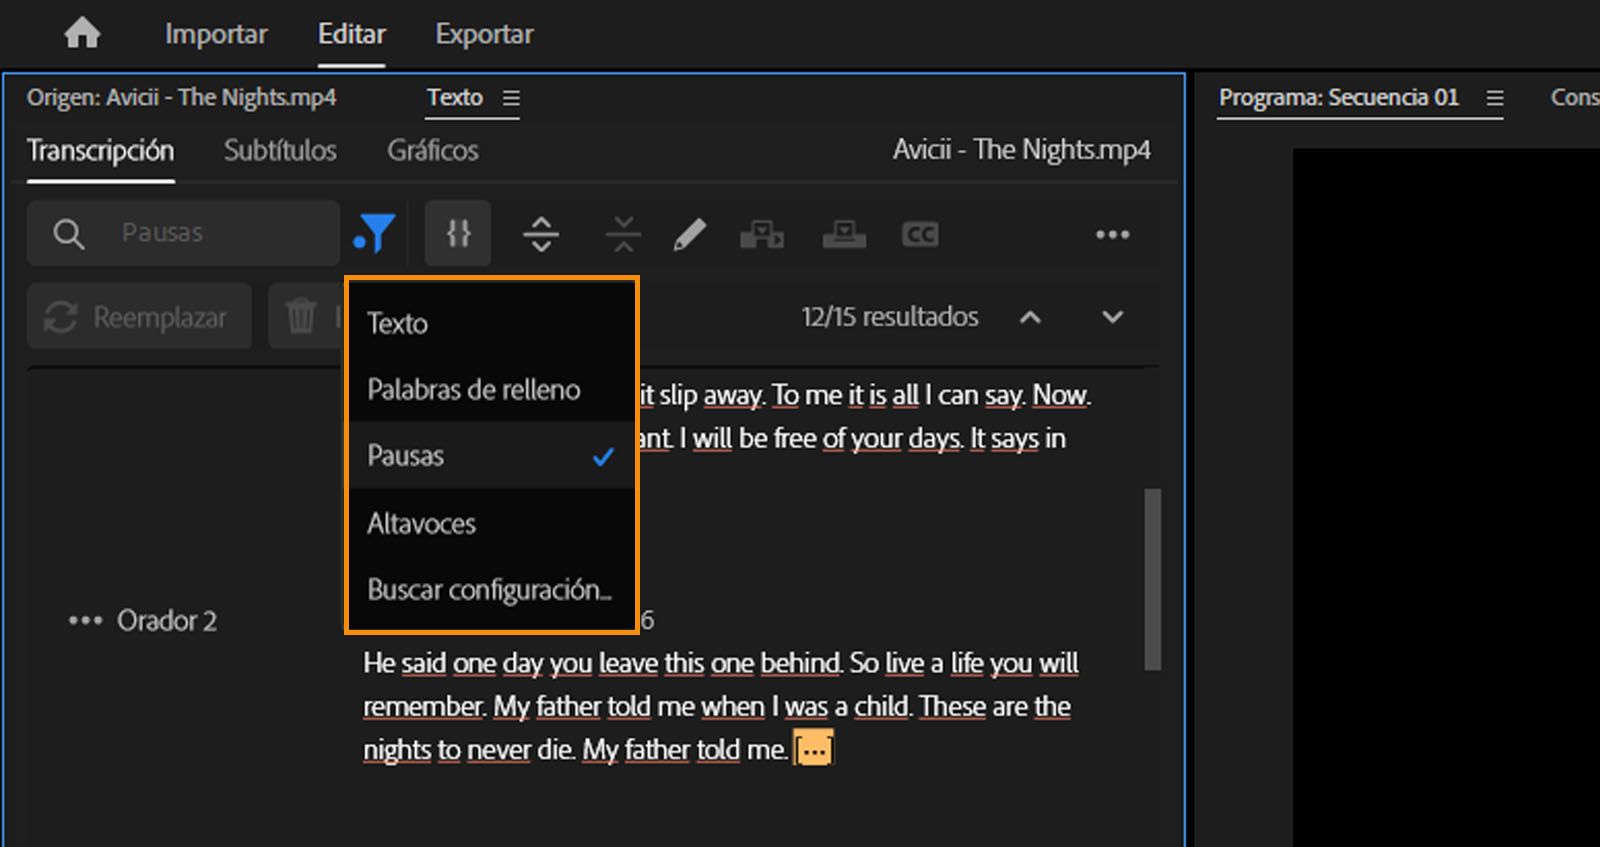This screenshot has height=847, width=1600.
Task: Toggle the pauses bracket button in toolbar
Action: pos(458,233)
